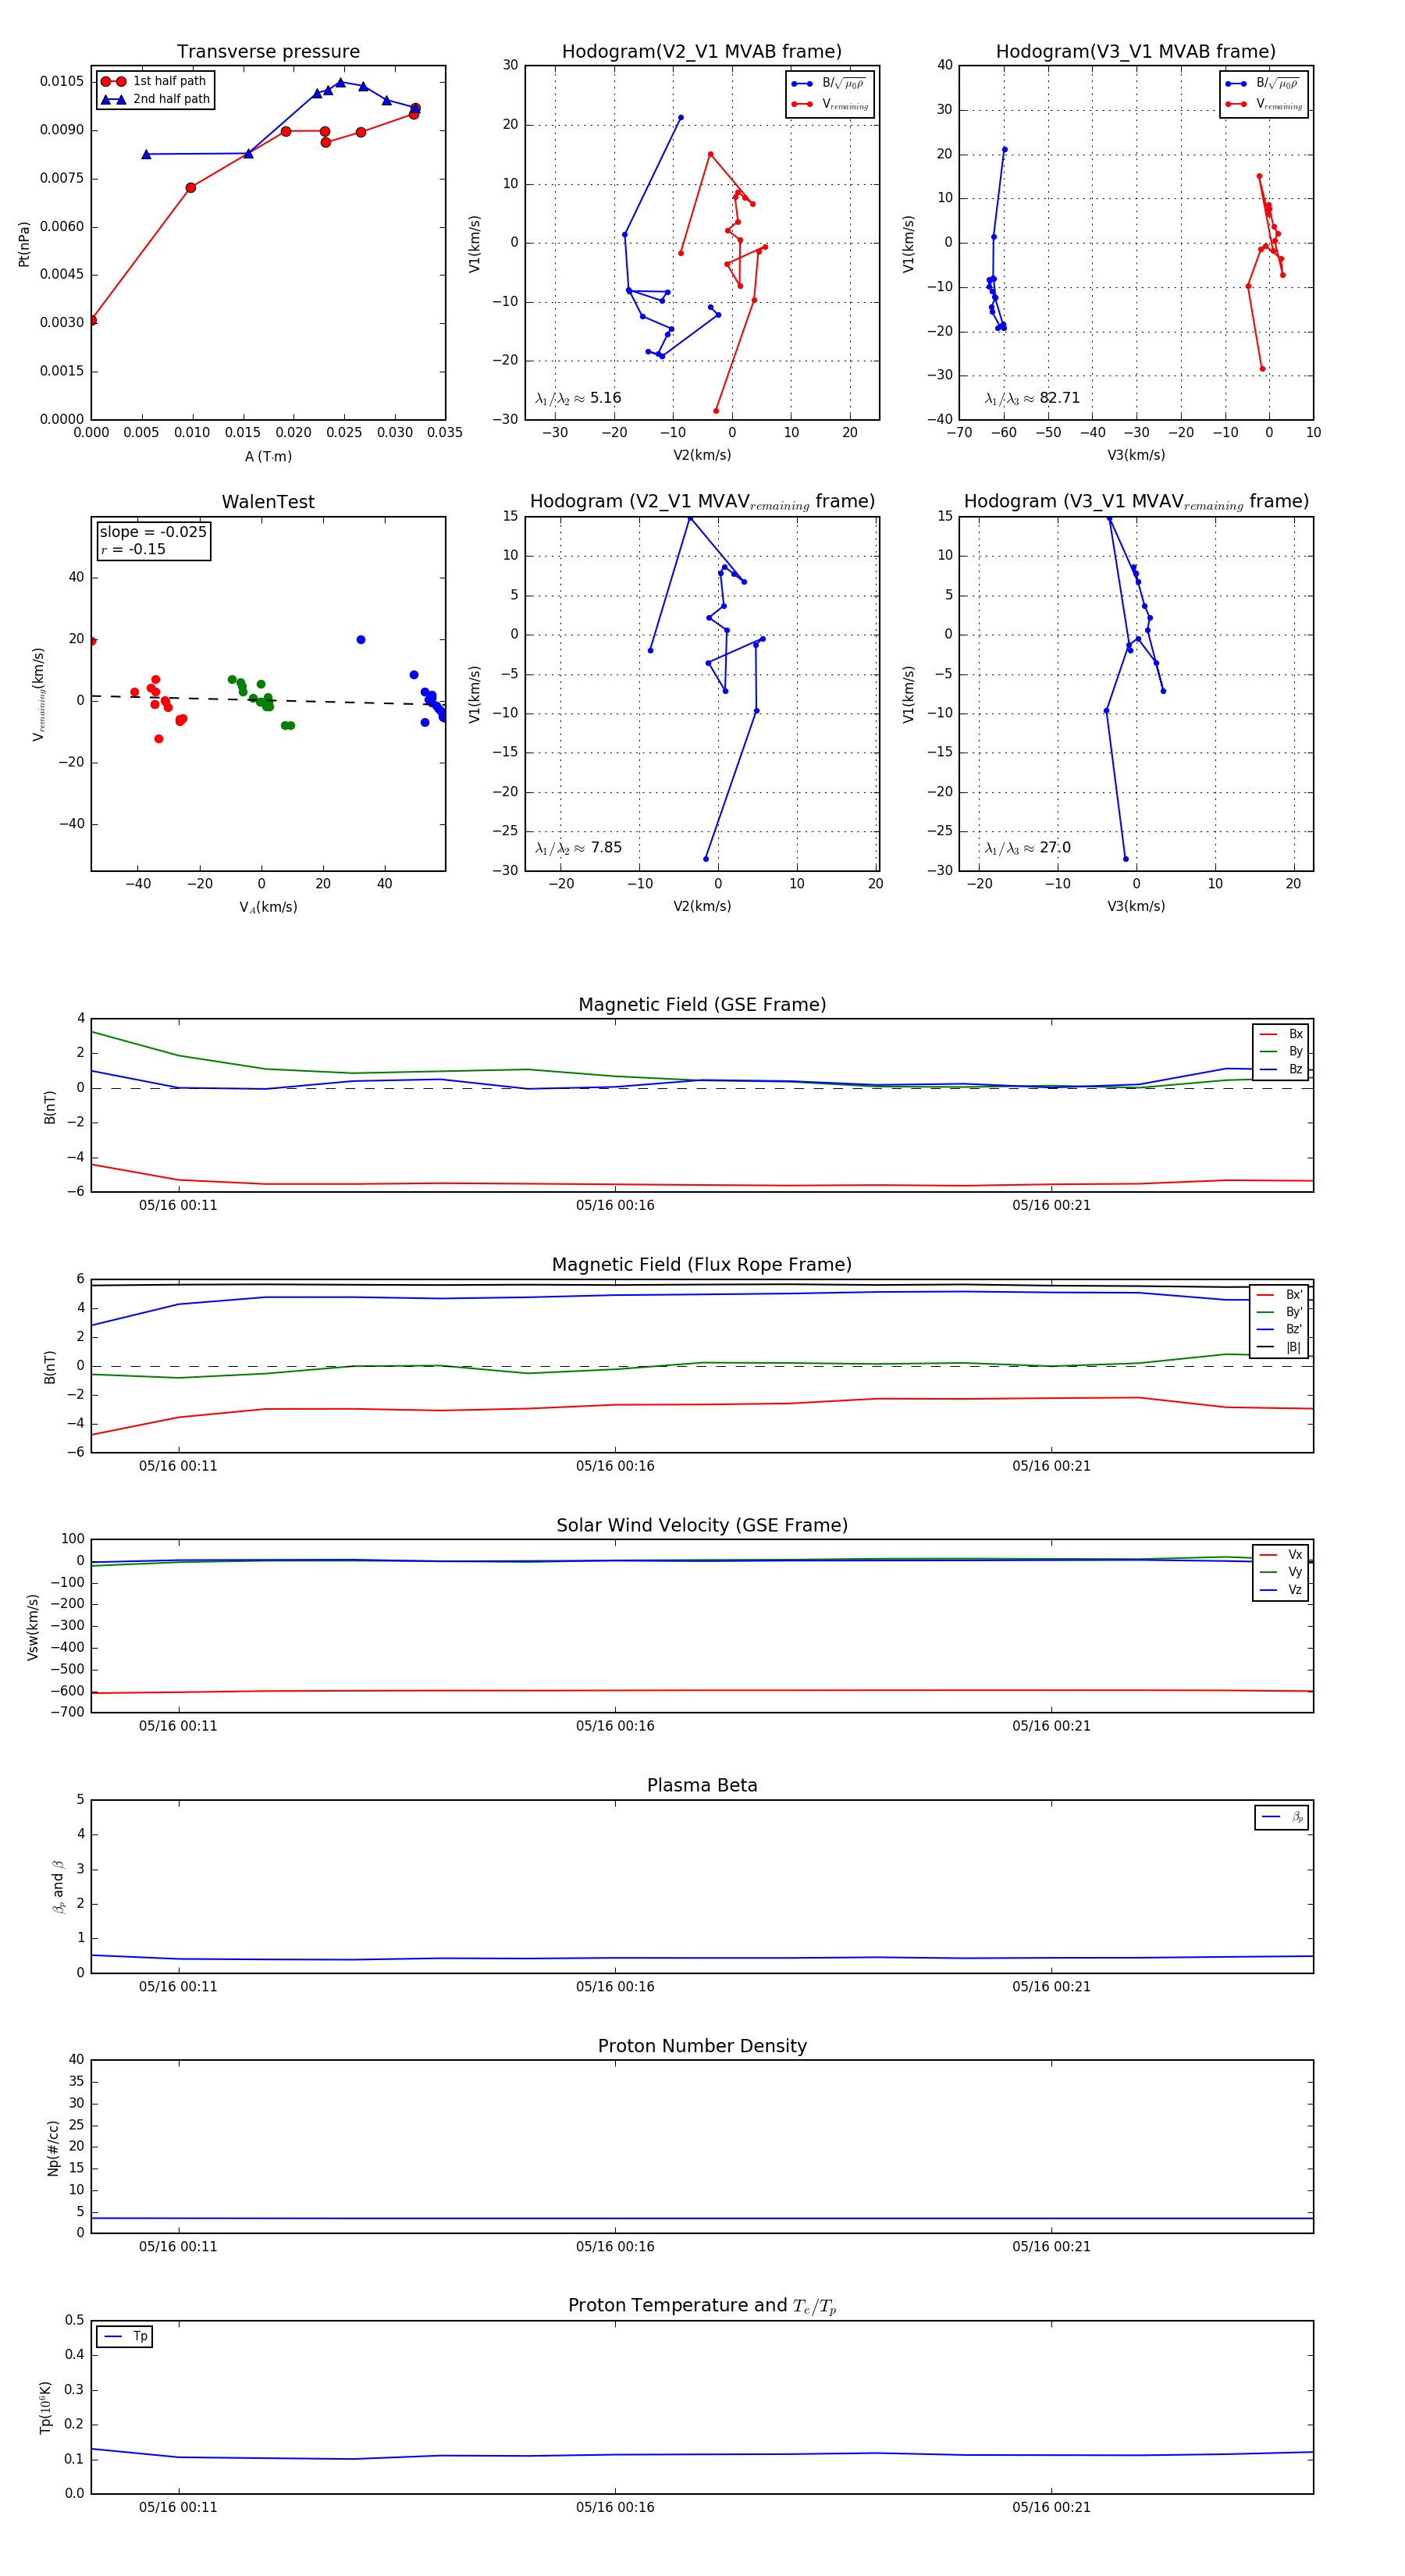The height and width of the screenshot is (2576, 1405).
Task: Click the isolated blue WalenTest point near V_A 32
Action: tap(361, 640)
